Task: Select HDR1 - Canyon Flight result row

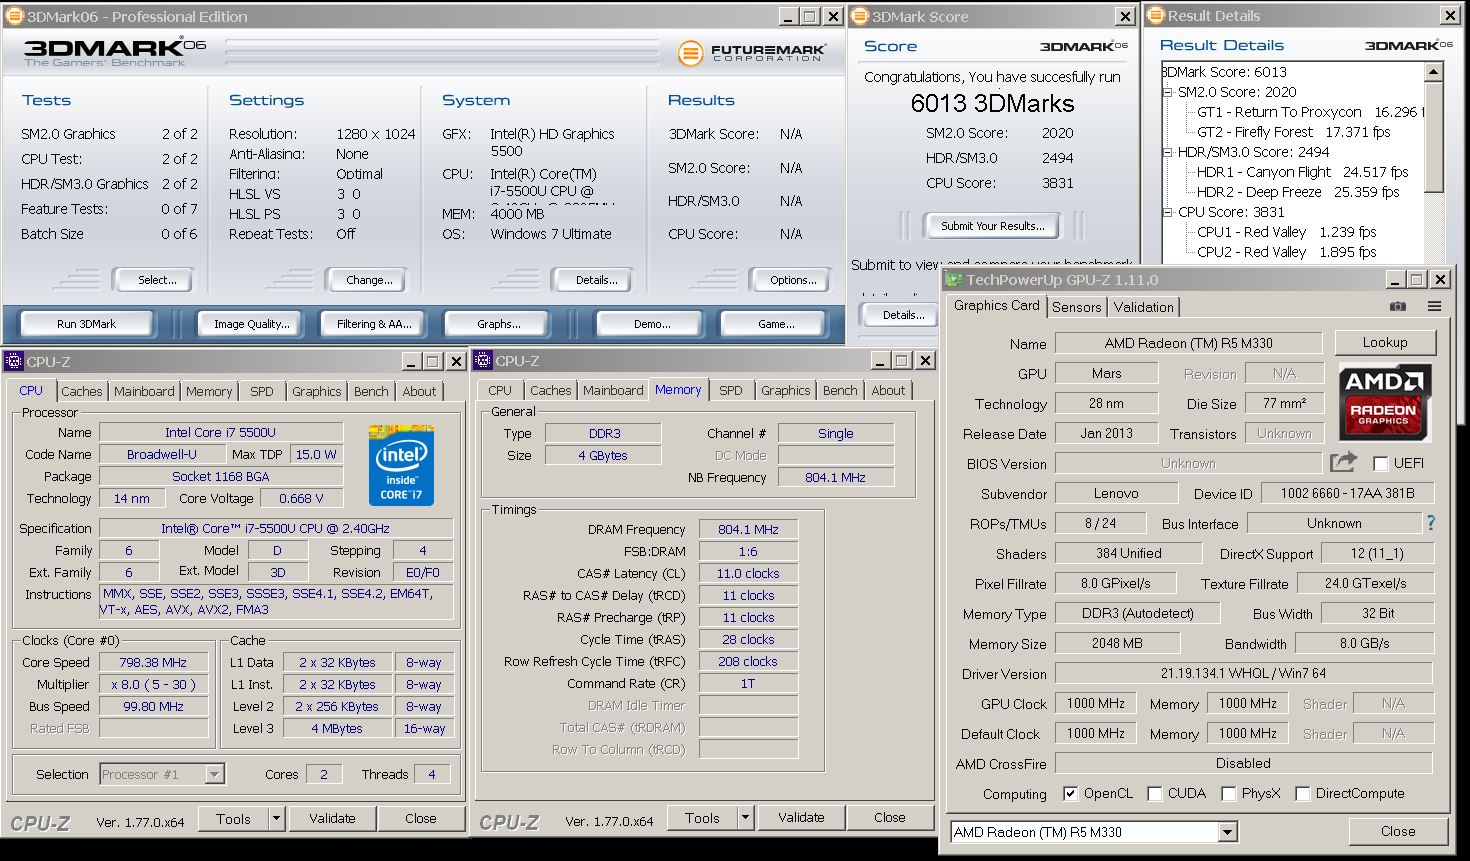Action: point(1302,172)
